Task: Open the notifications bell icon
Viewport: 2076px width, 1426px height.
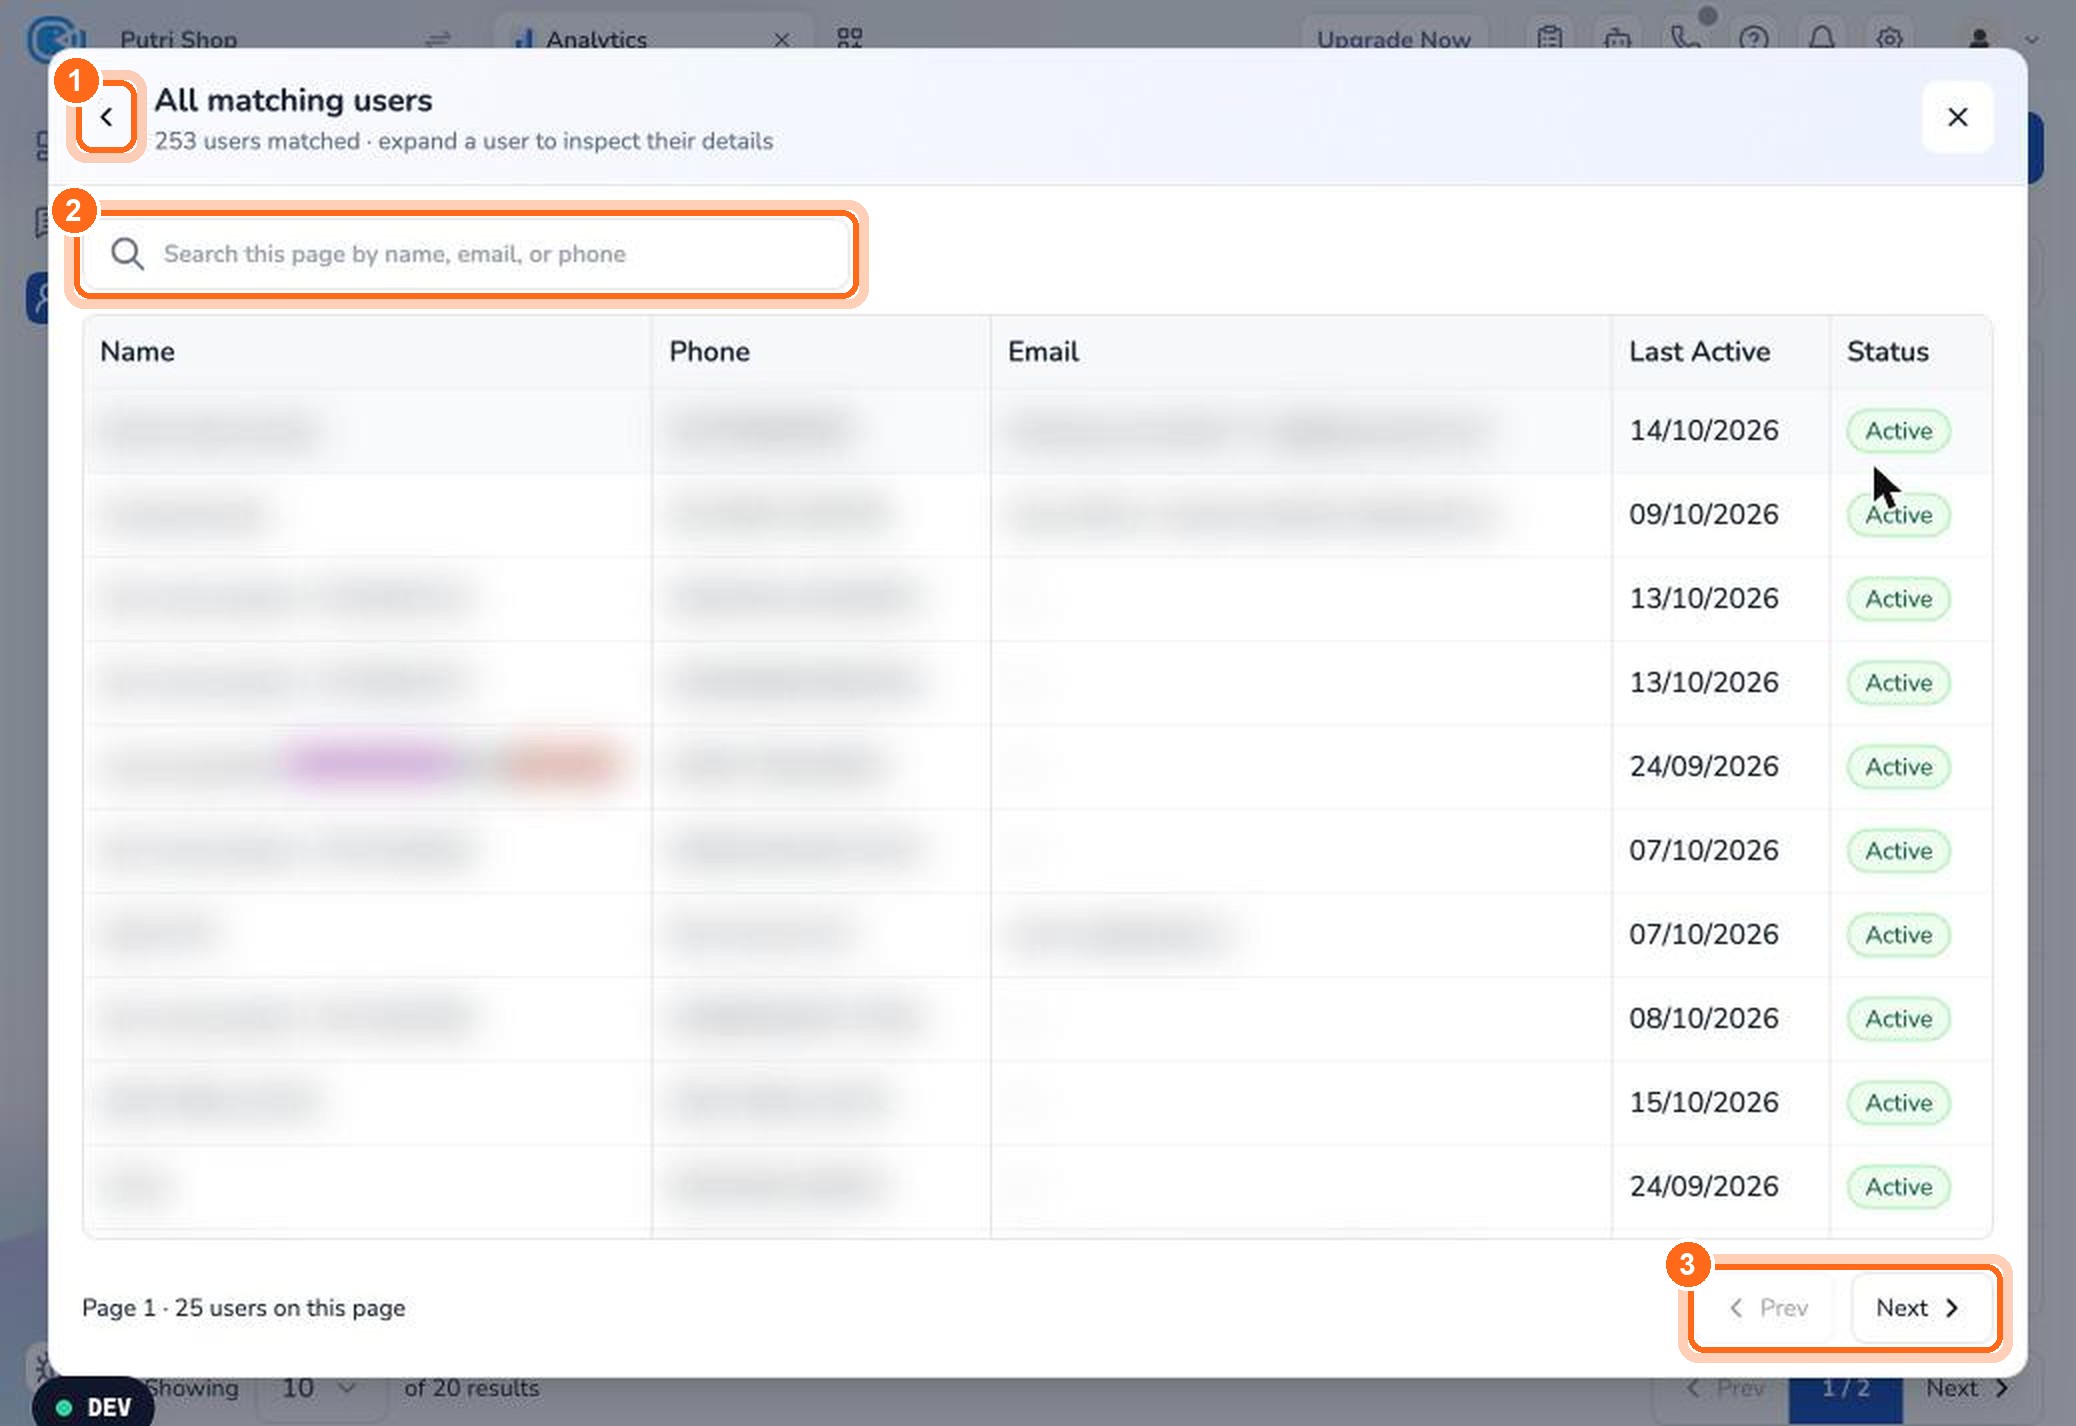Action: (x=1821, y=38)
